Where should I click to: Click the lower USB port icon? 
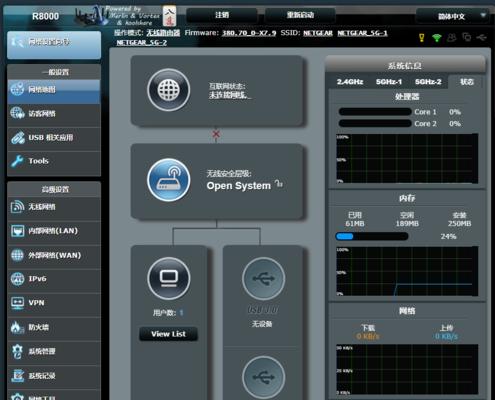(263, 377)
